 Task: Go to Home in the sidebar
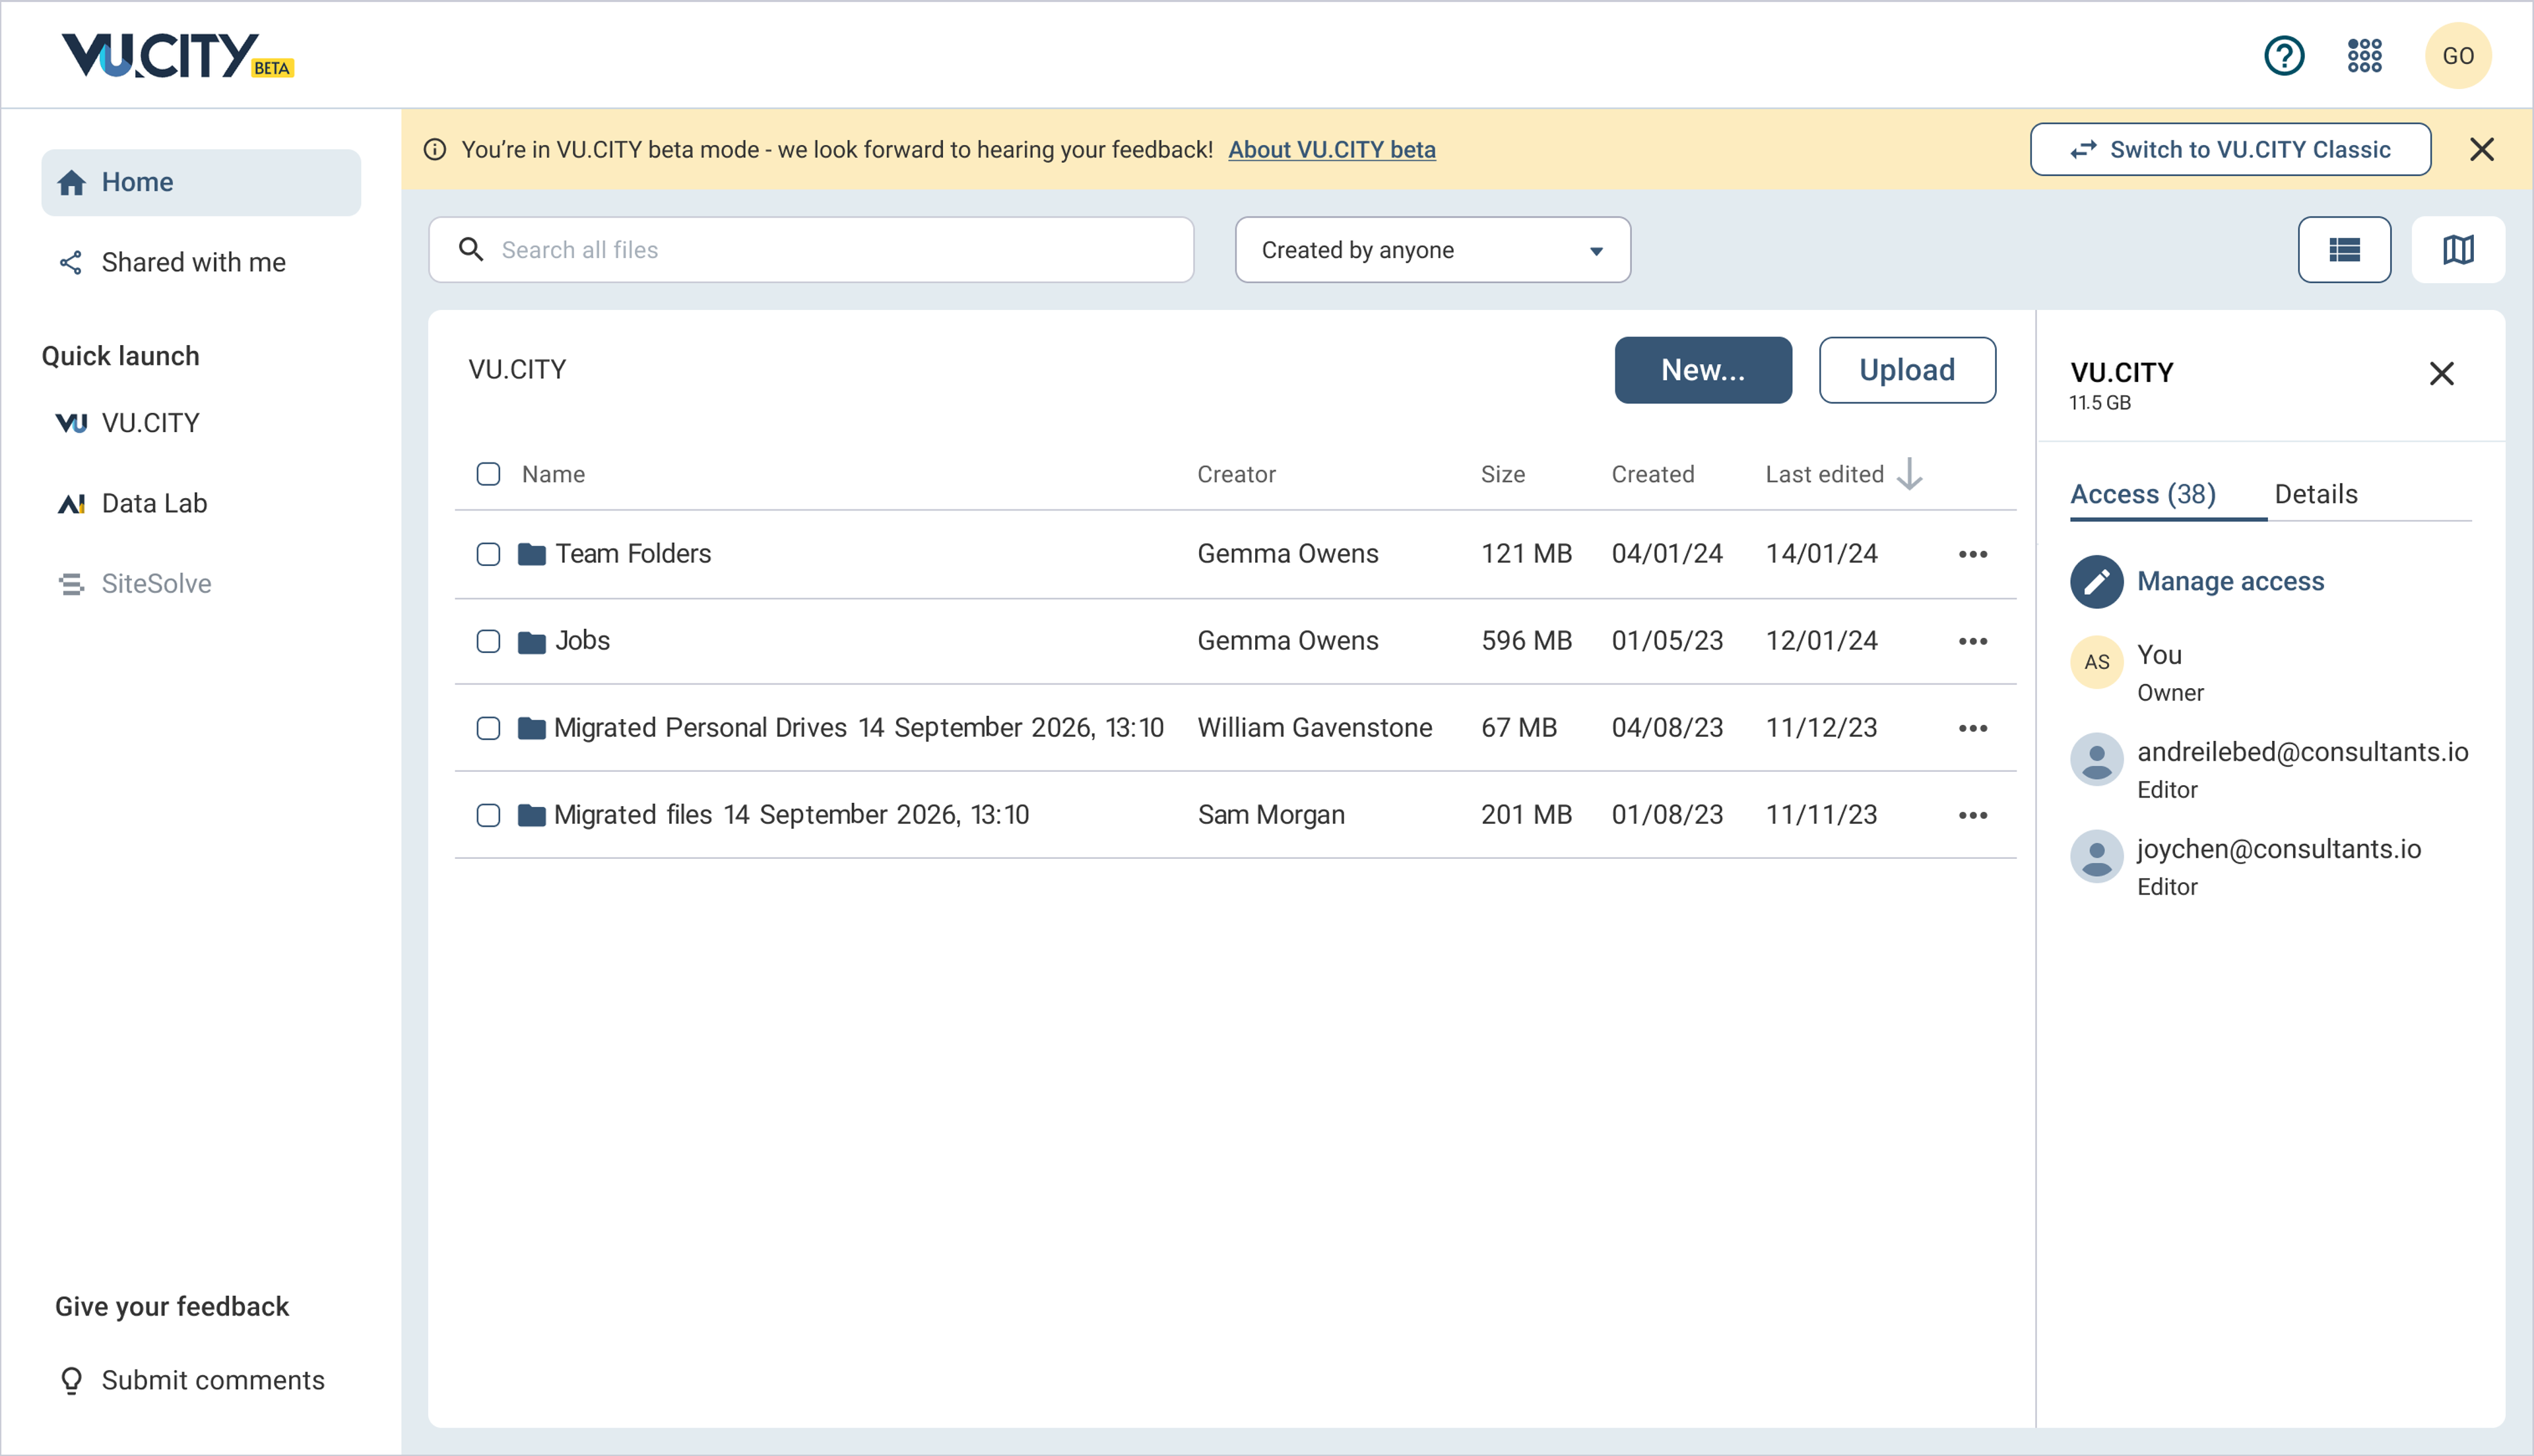tap(201, 182)
